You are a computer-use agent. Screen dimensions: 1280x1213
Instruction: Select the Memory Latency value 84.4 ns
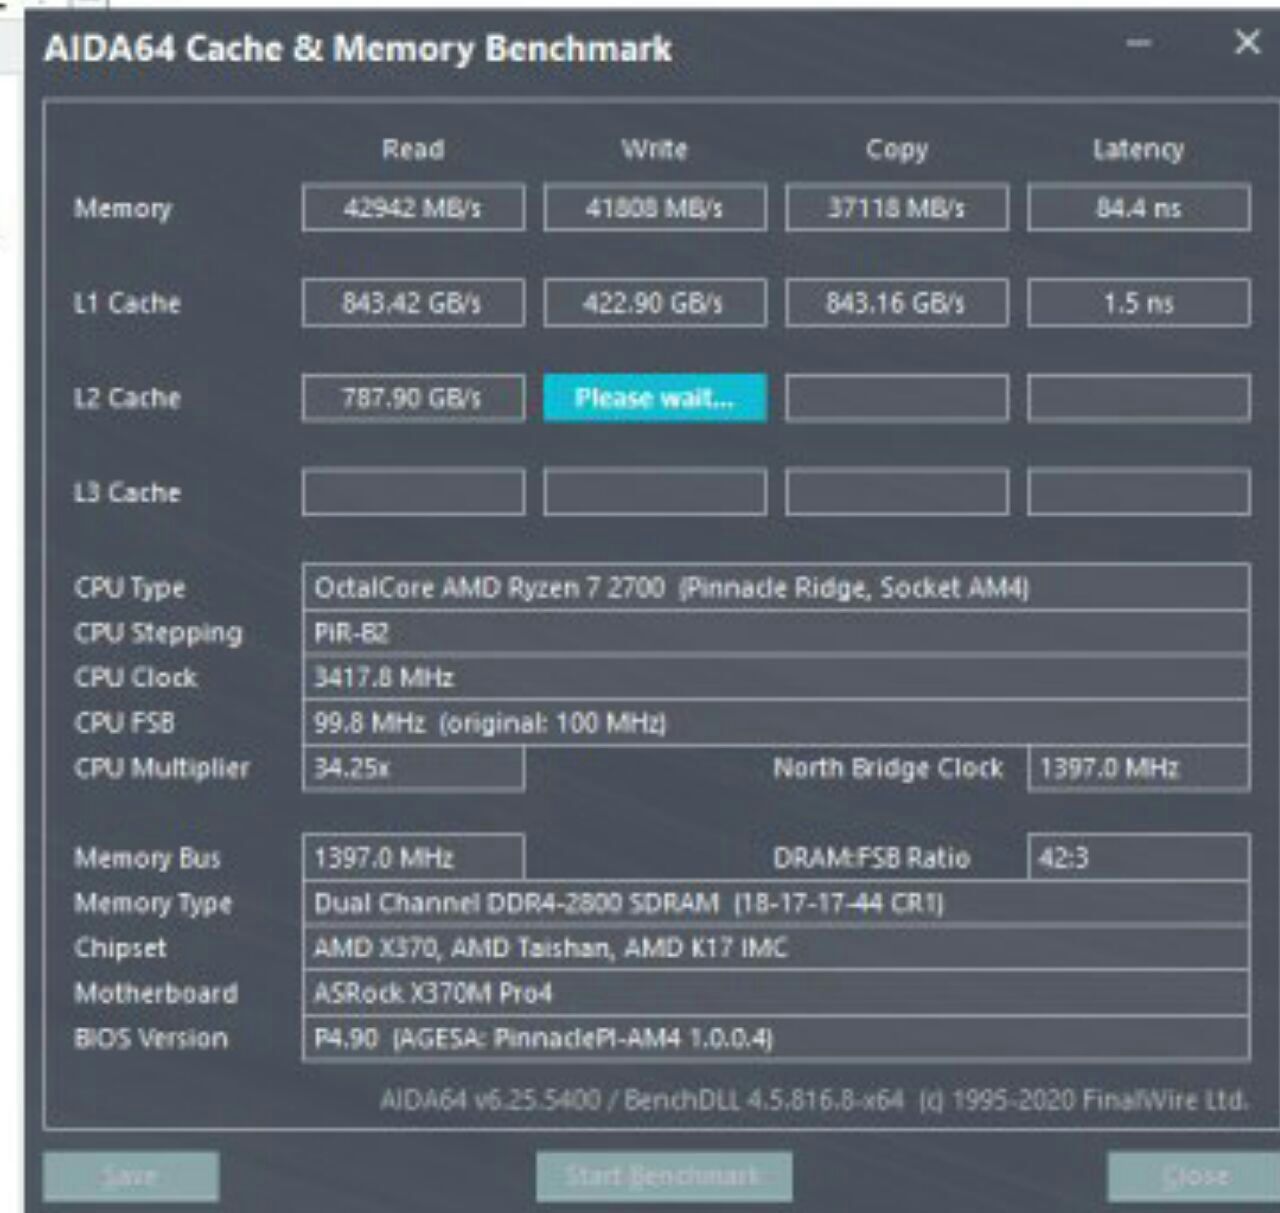(x=1139, y=208)
